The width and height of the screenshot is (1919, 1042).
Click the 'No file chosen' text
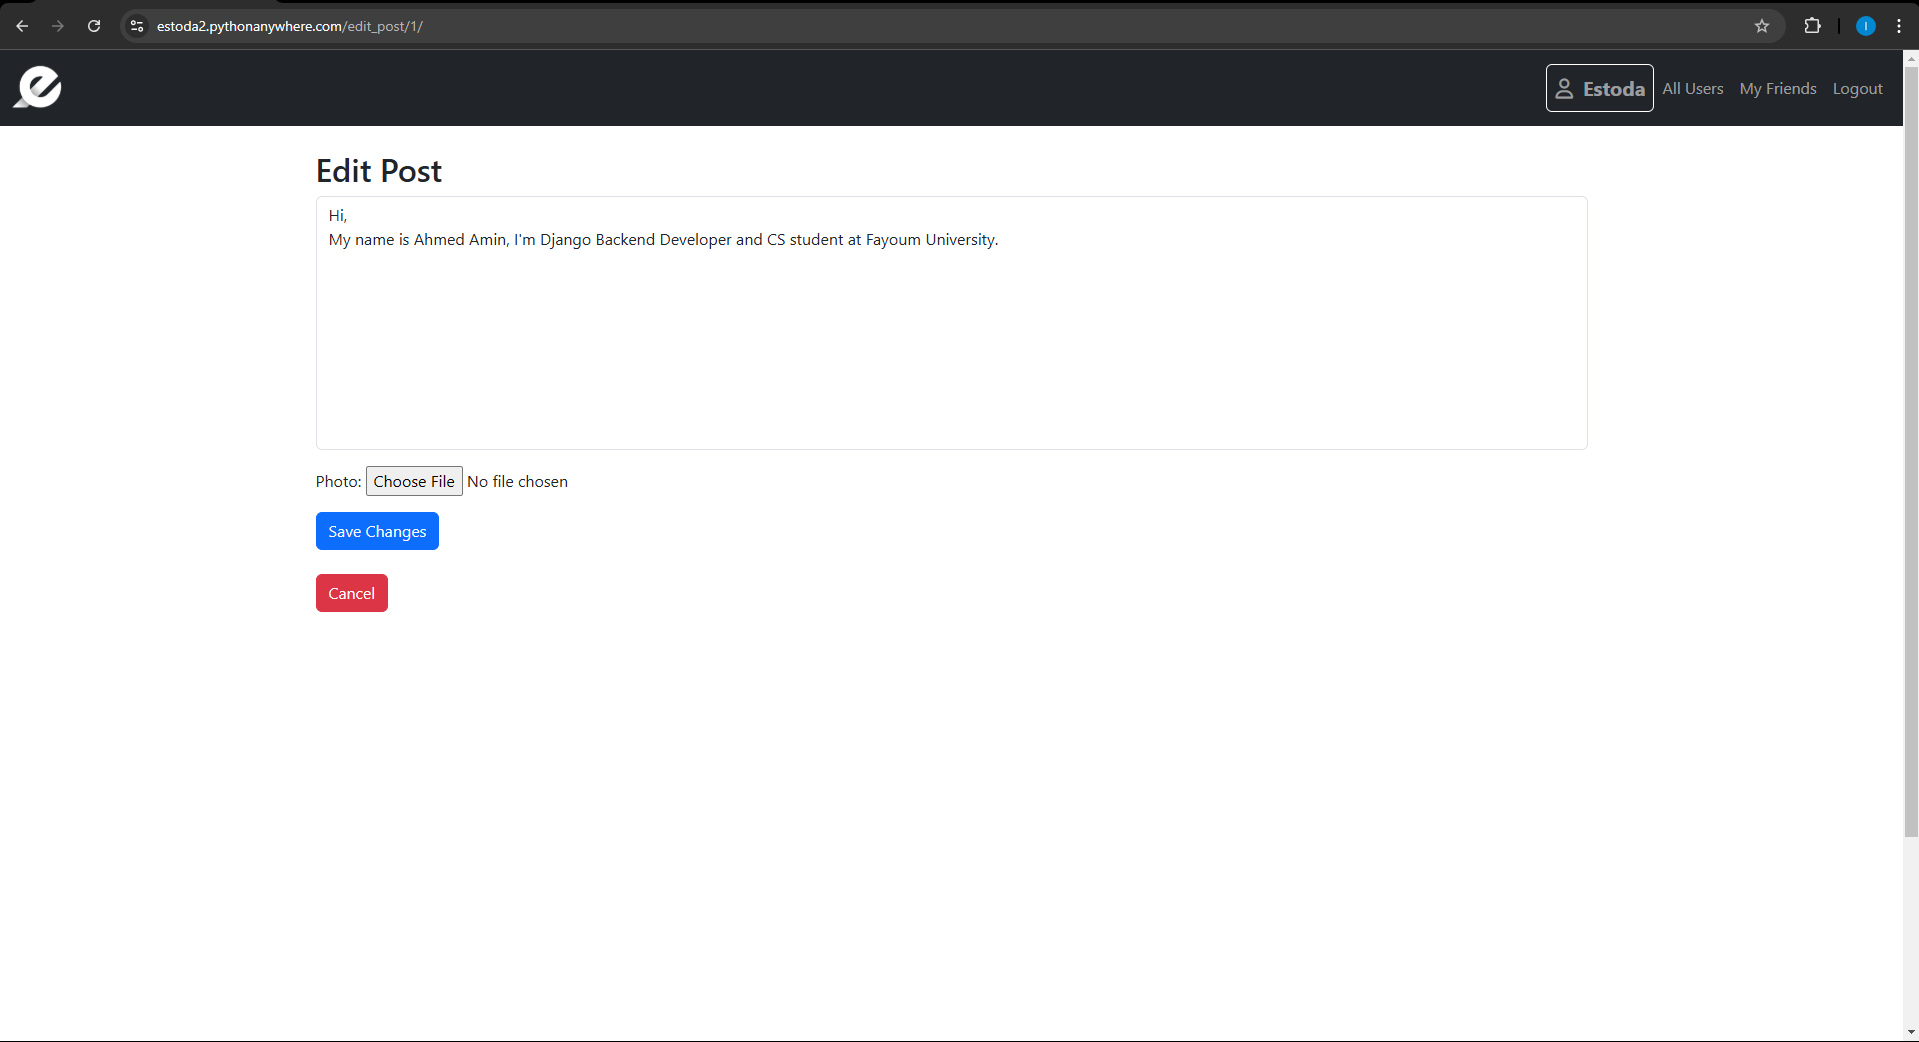517,481
